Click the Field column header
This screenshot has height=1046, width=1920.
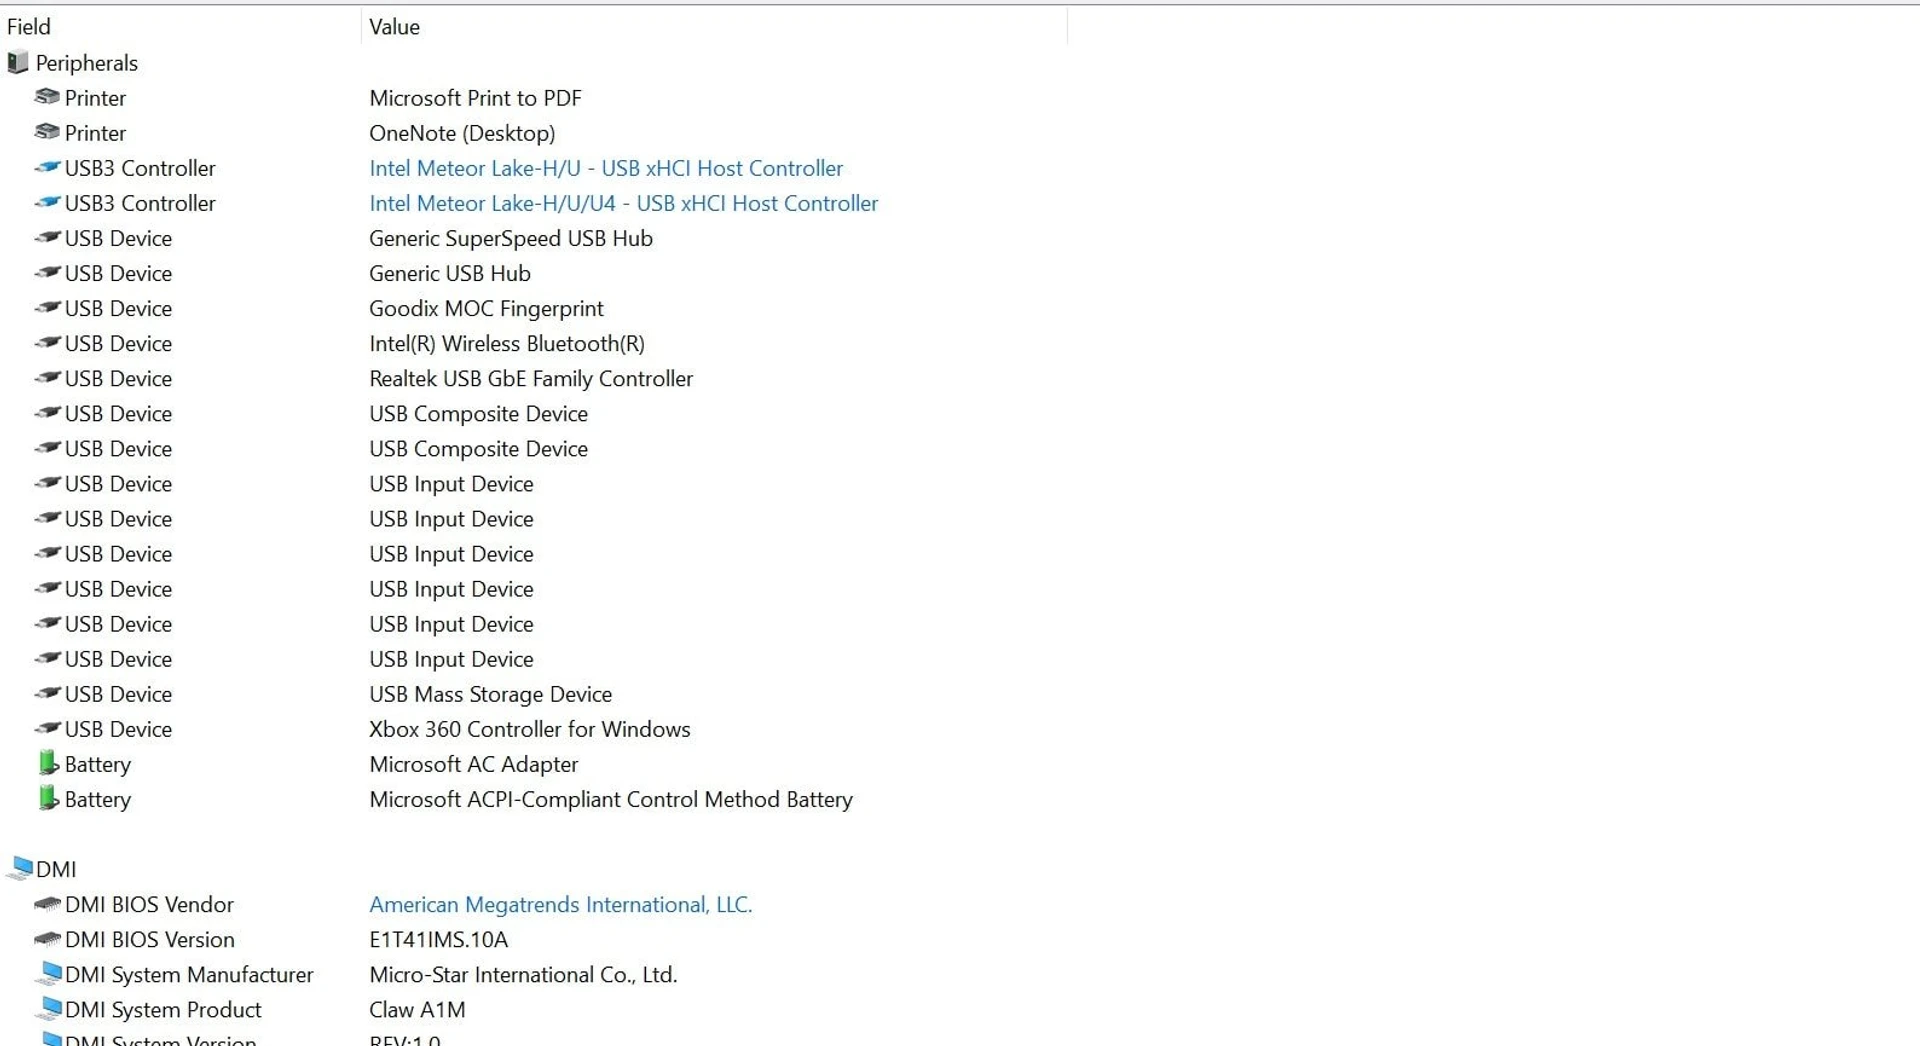[x=28, y=27]
